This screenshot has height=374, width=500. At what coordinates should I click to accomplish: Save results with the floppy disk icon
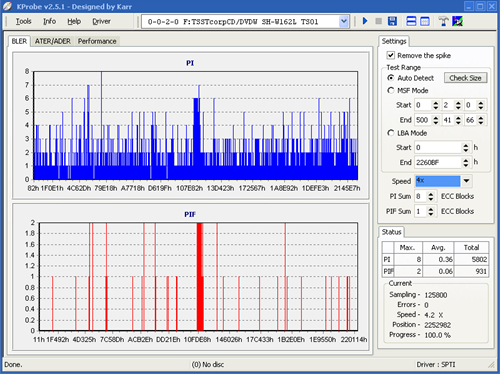tap(392, 21)
